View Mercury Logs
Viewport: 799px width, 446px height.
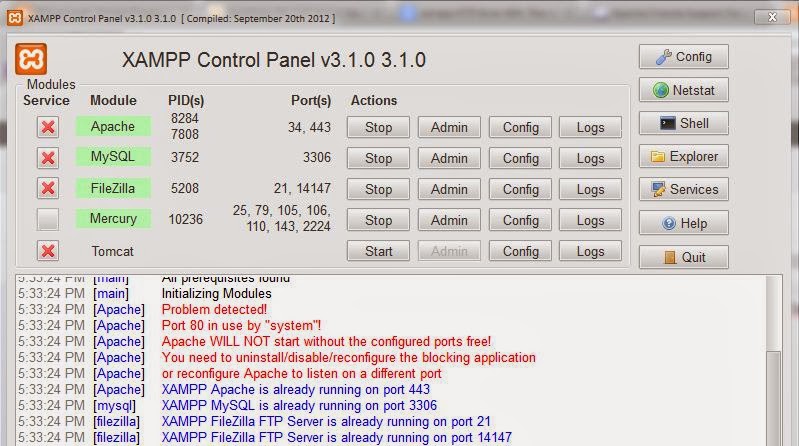click(x=591, y=220)
